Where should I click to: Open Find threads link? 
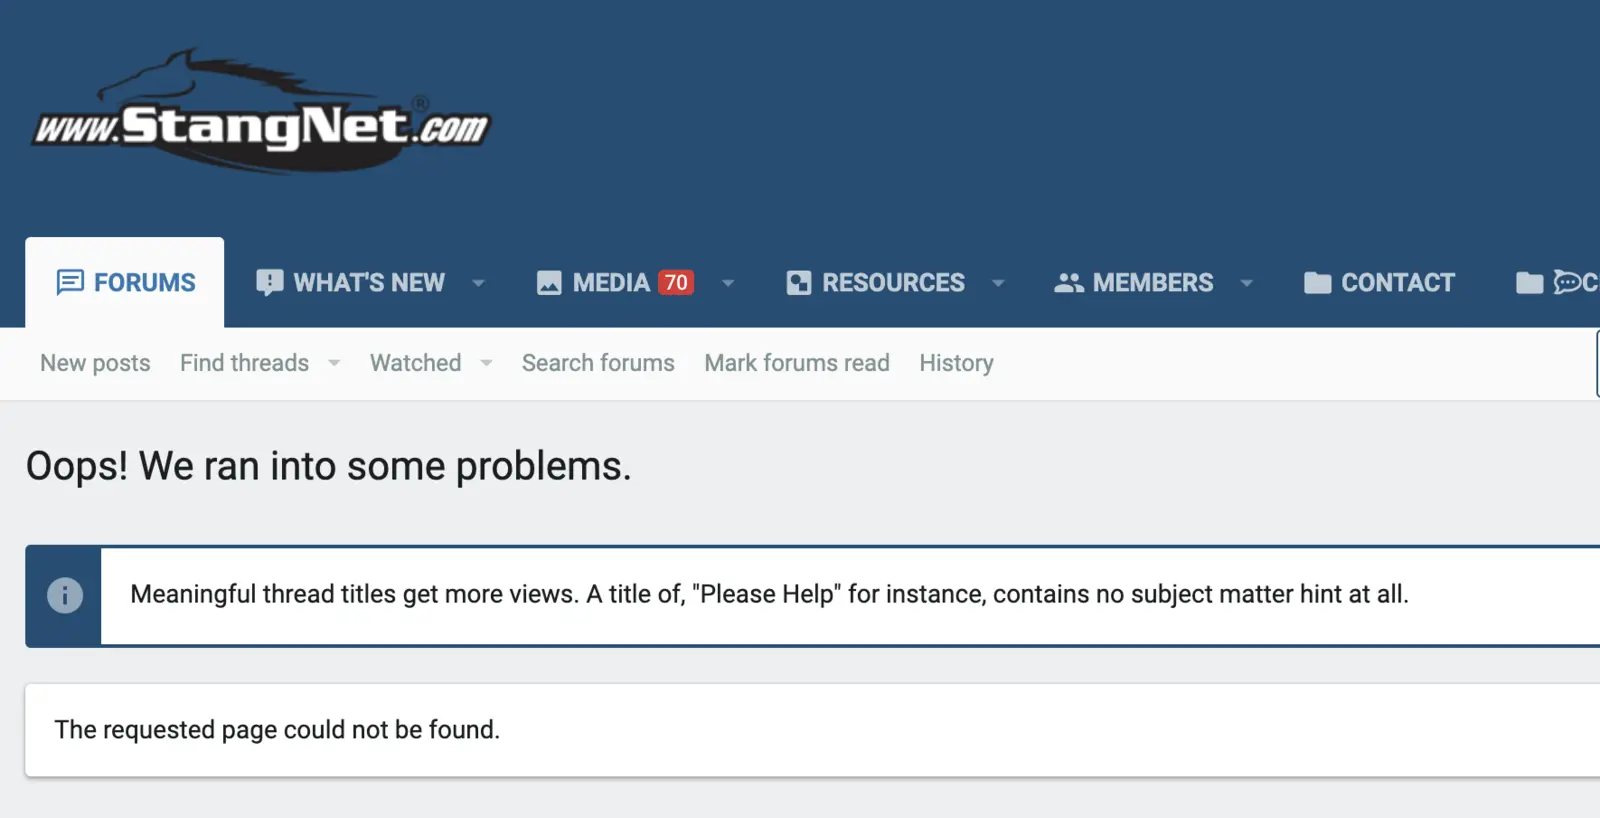pyautogui.click(x=244, y=363)
